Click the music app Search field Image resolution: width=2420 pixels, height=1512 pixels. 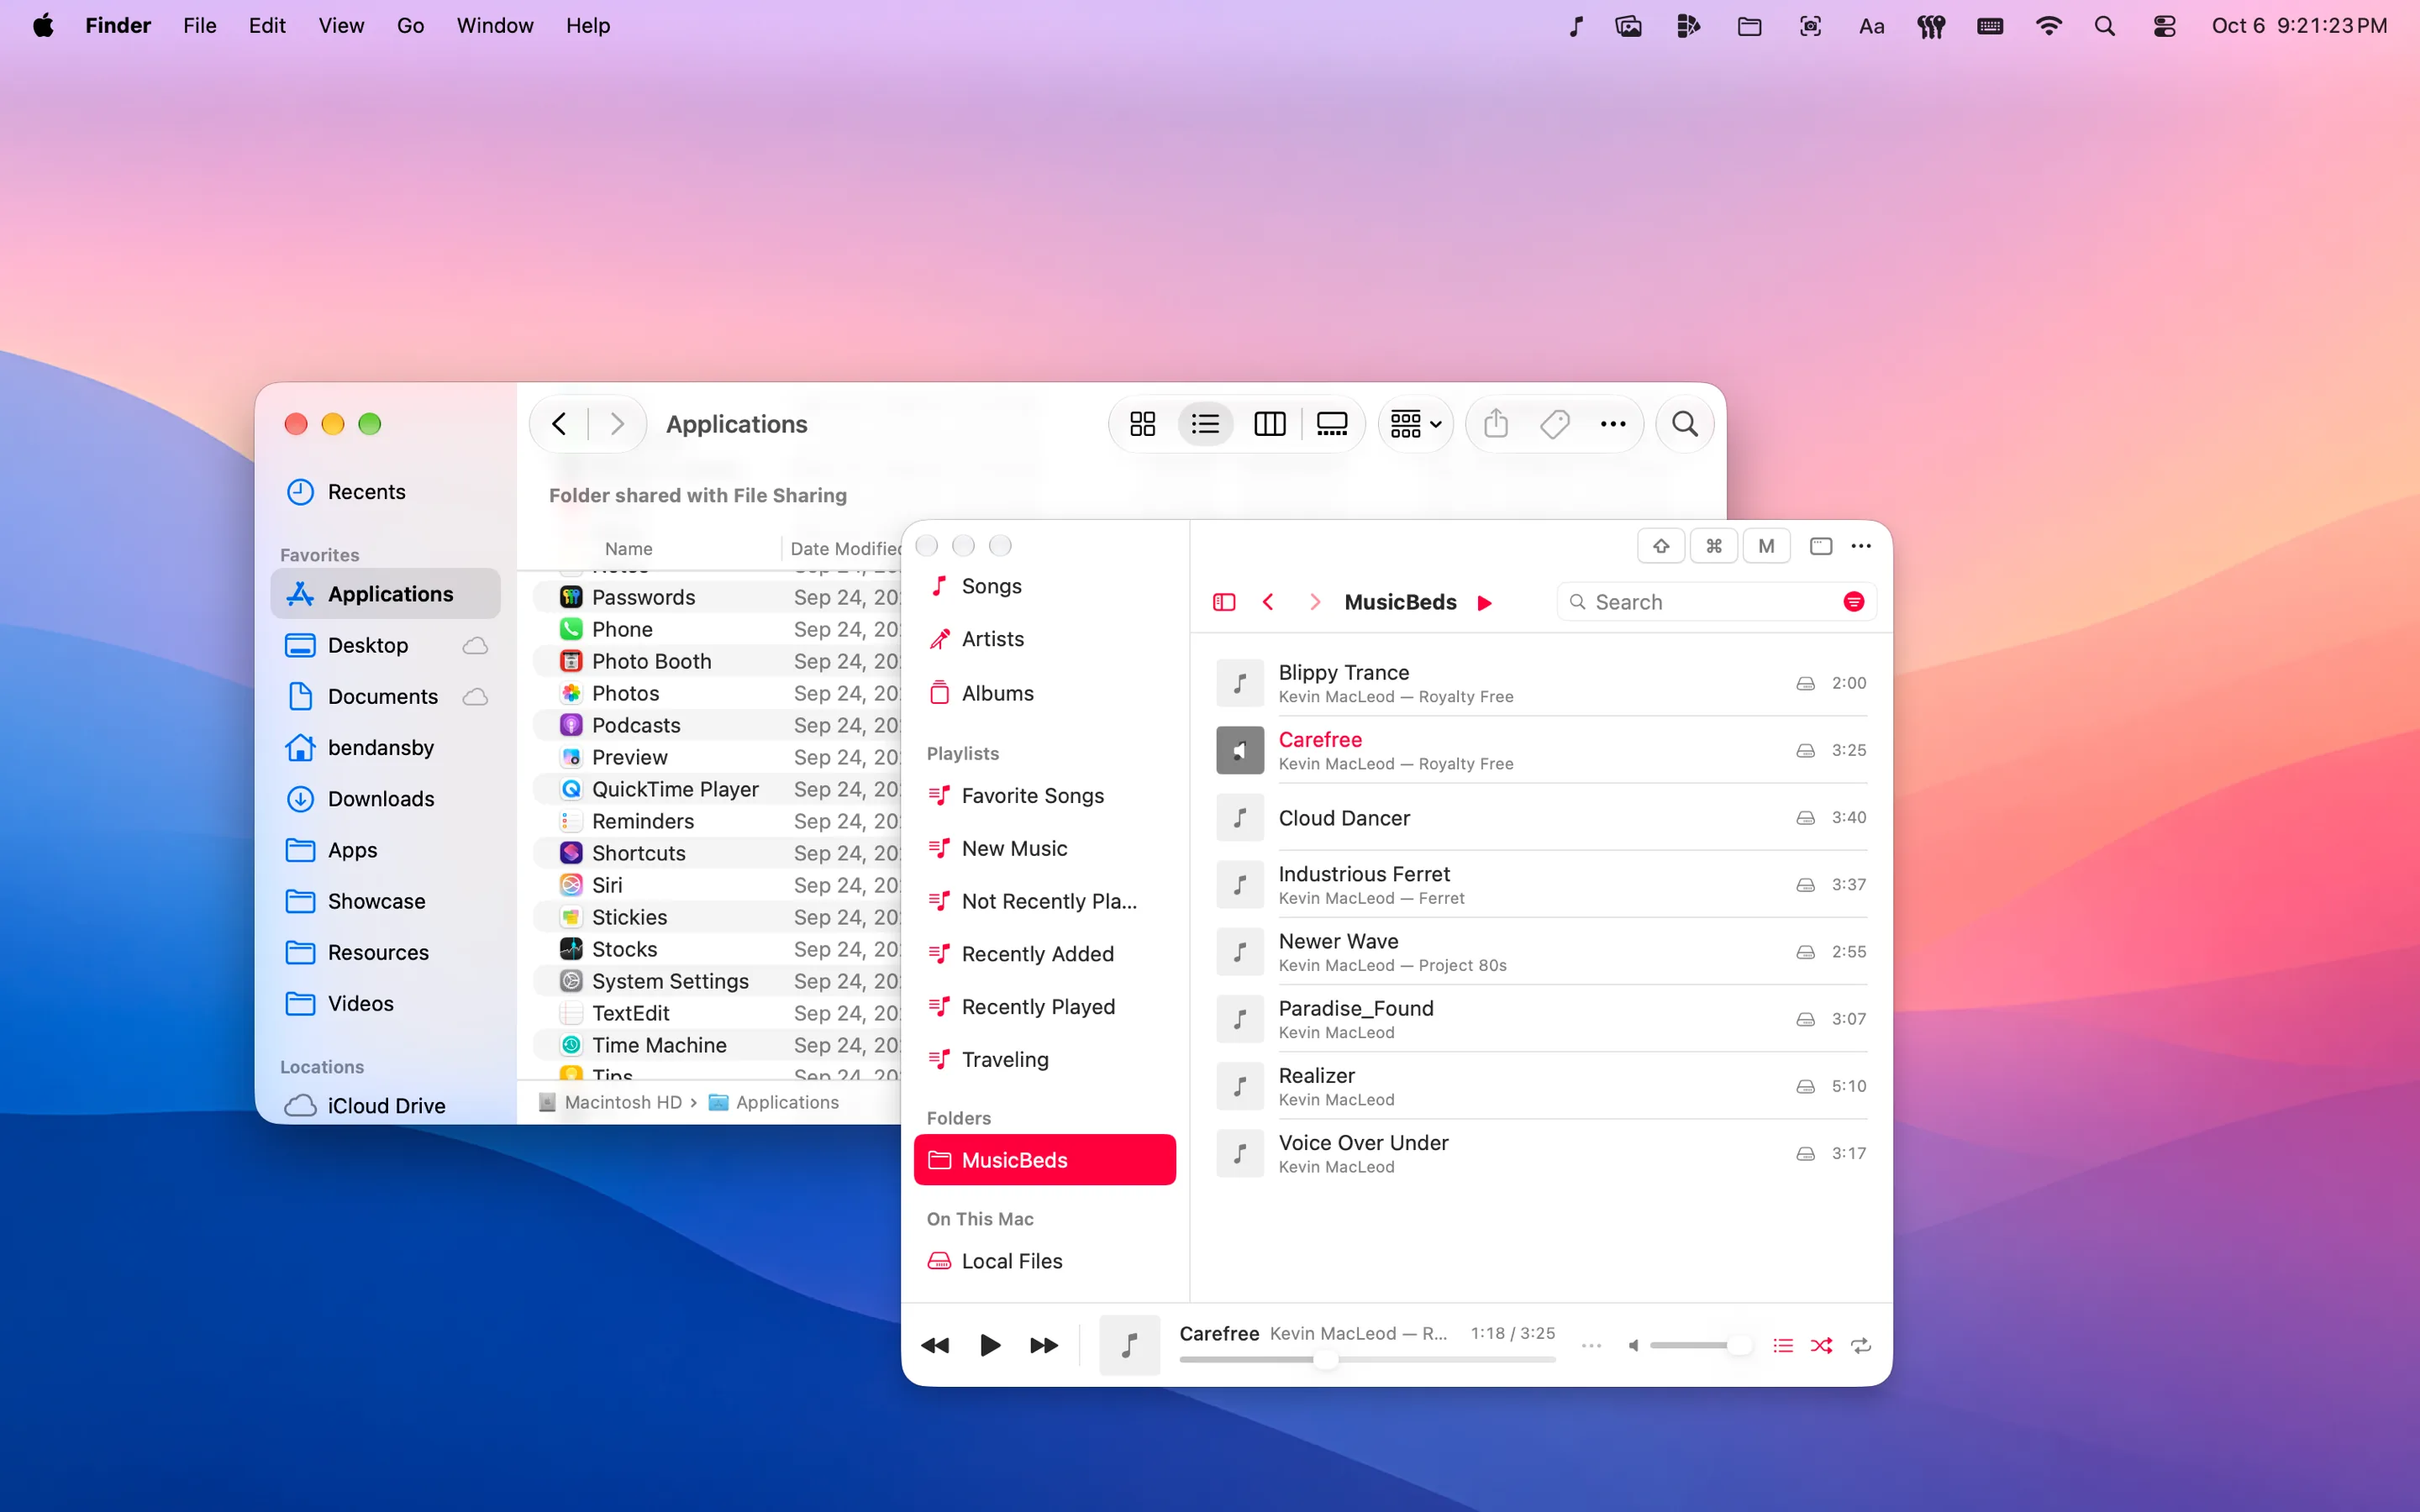(1715, 602)
